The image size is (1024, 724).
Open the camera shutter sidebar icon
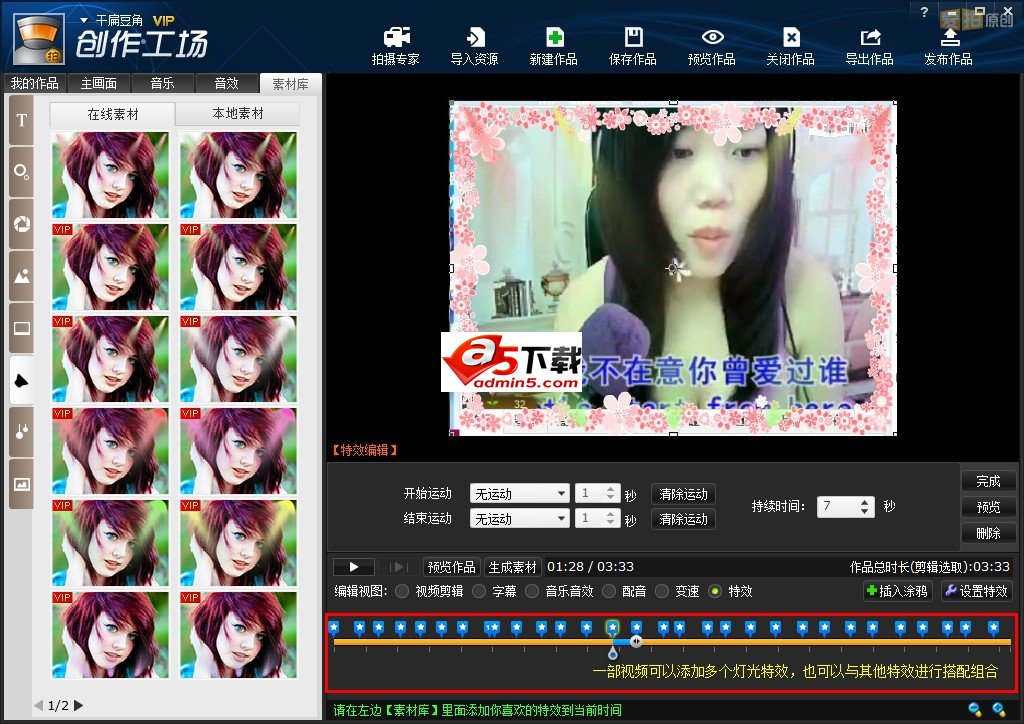[22, 224]
